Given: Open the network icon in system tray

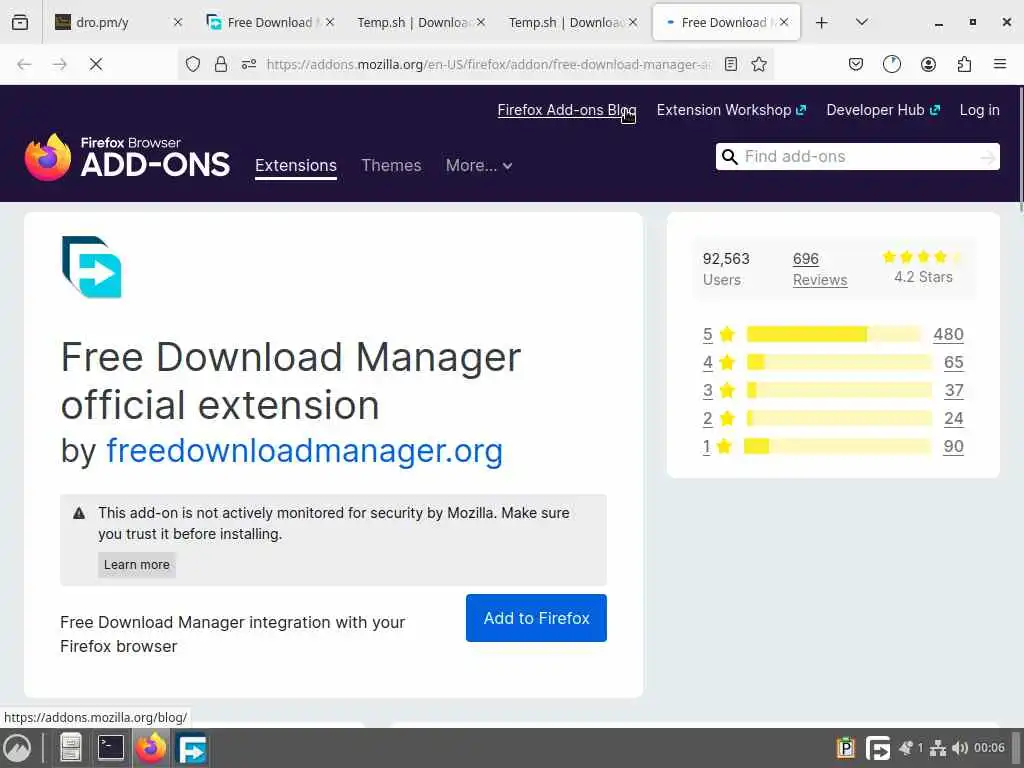Looking at the screenshot, I should [938, 748].
